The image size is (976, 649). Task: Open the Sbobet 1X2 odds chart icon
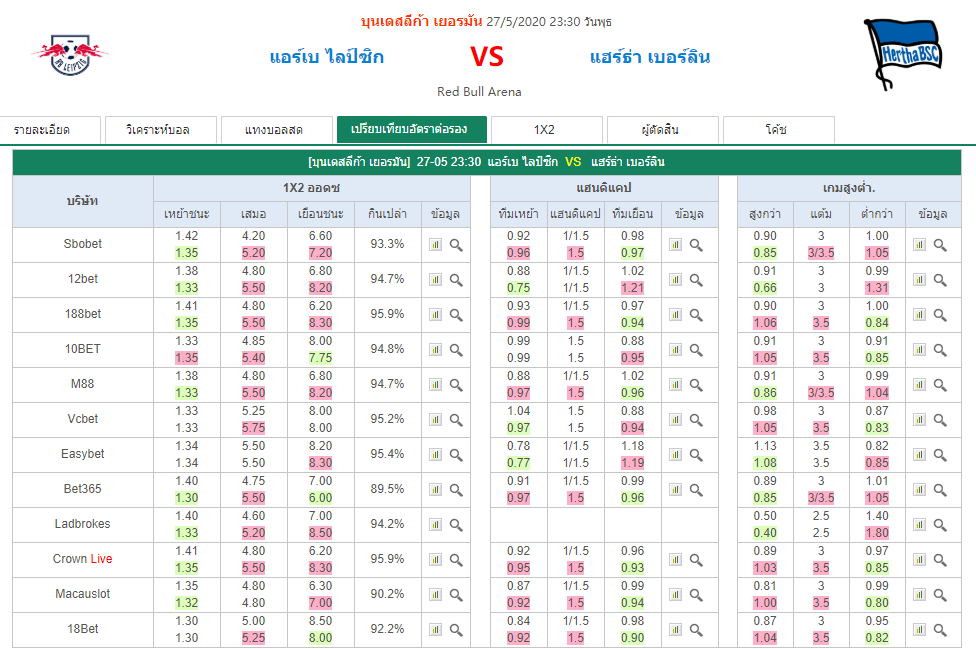point(435,245)
